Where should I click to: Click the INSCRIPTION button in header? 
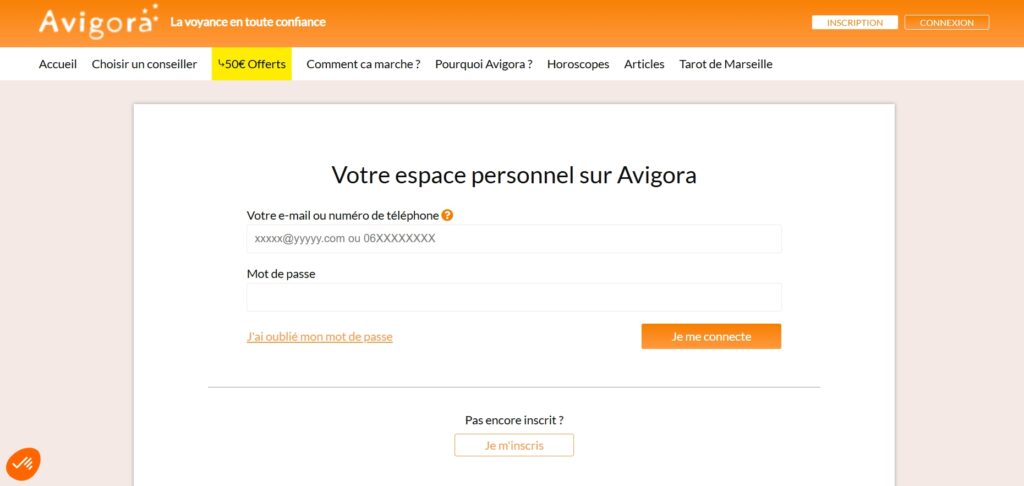(854, 22)
